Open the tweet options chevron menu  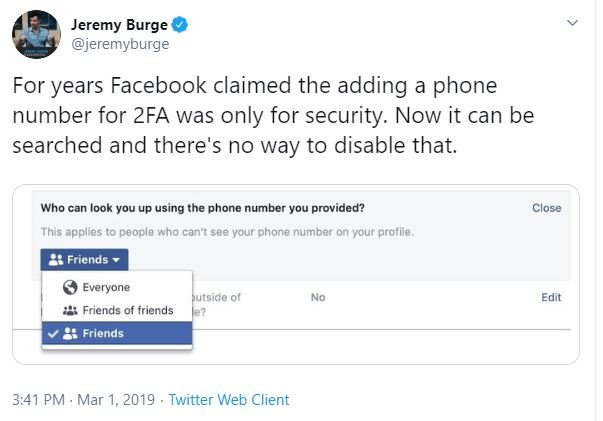pos(571,22)
